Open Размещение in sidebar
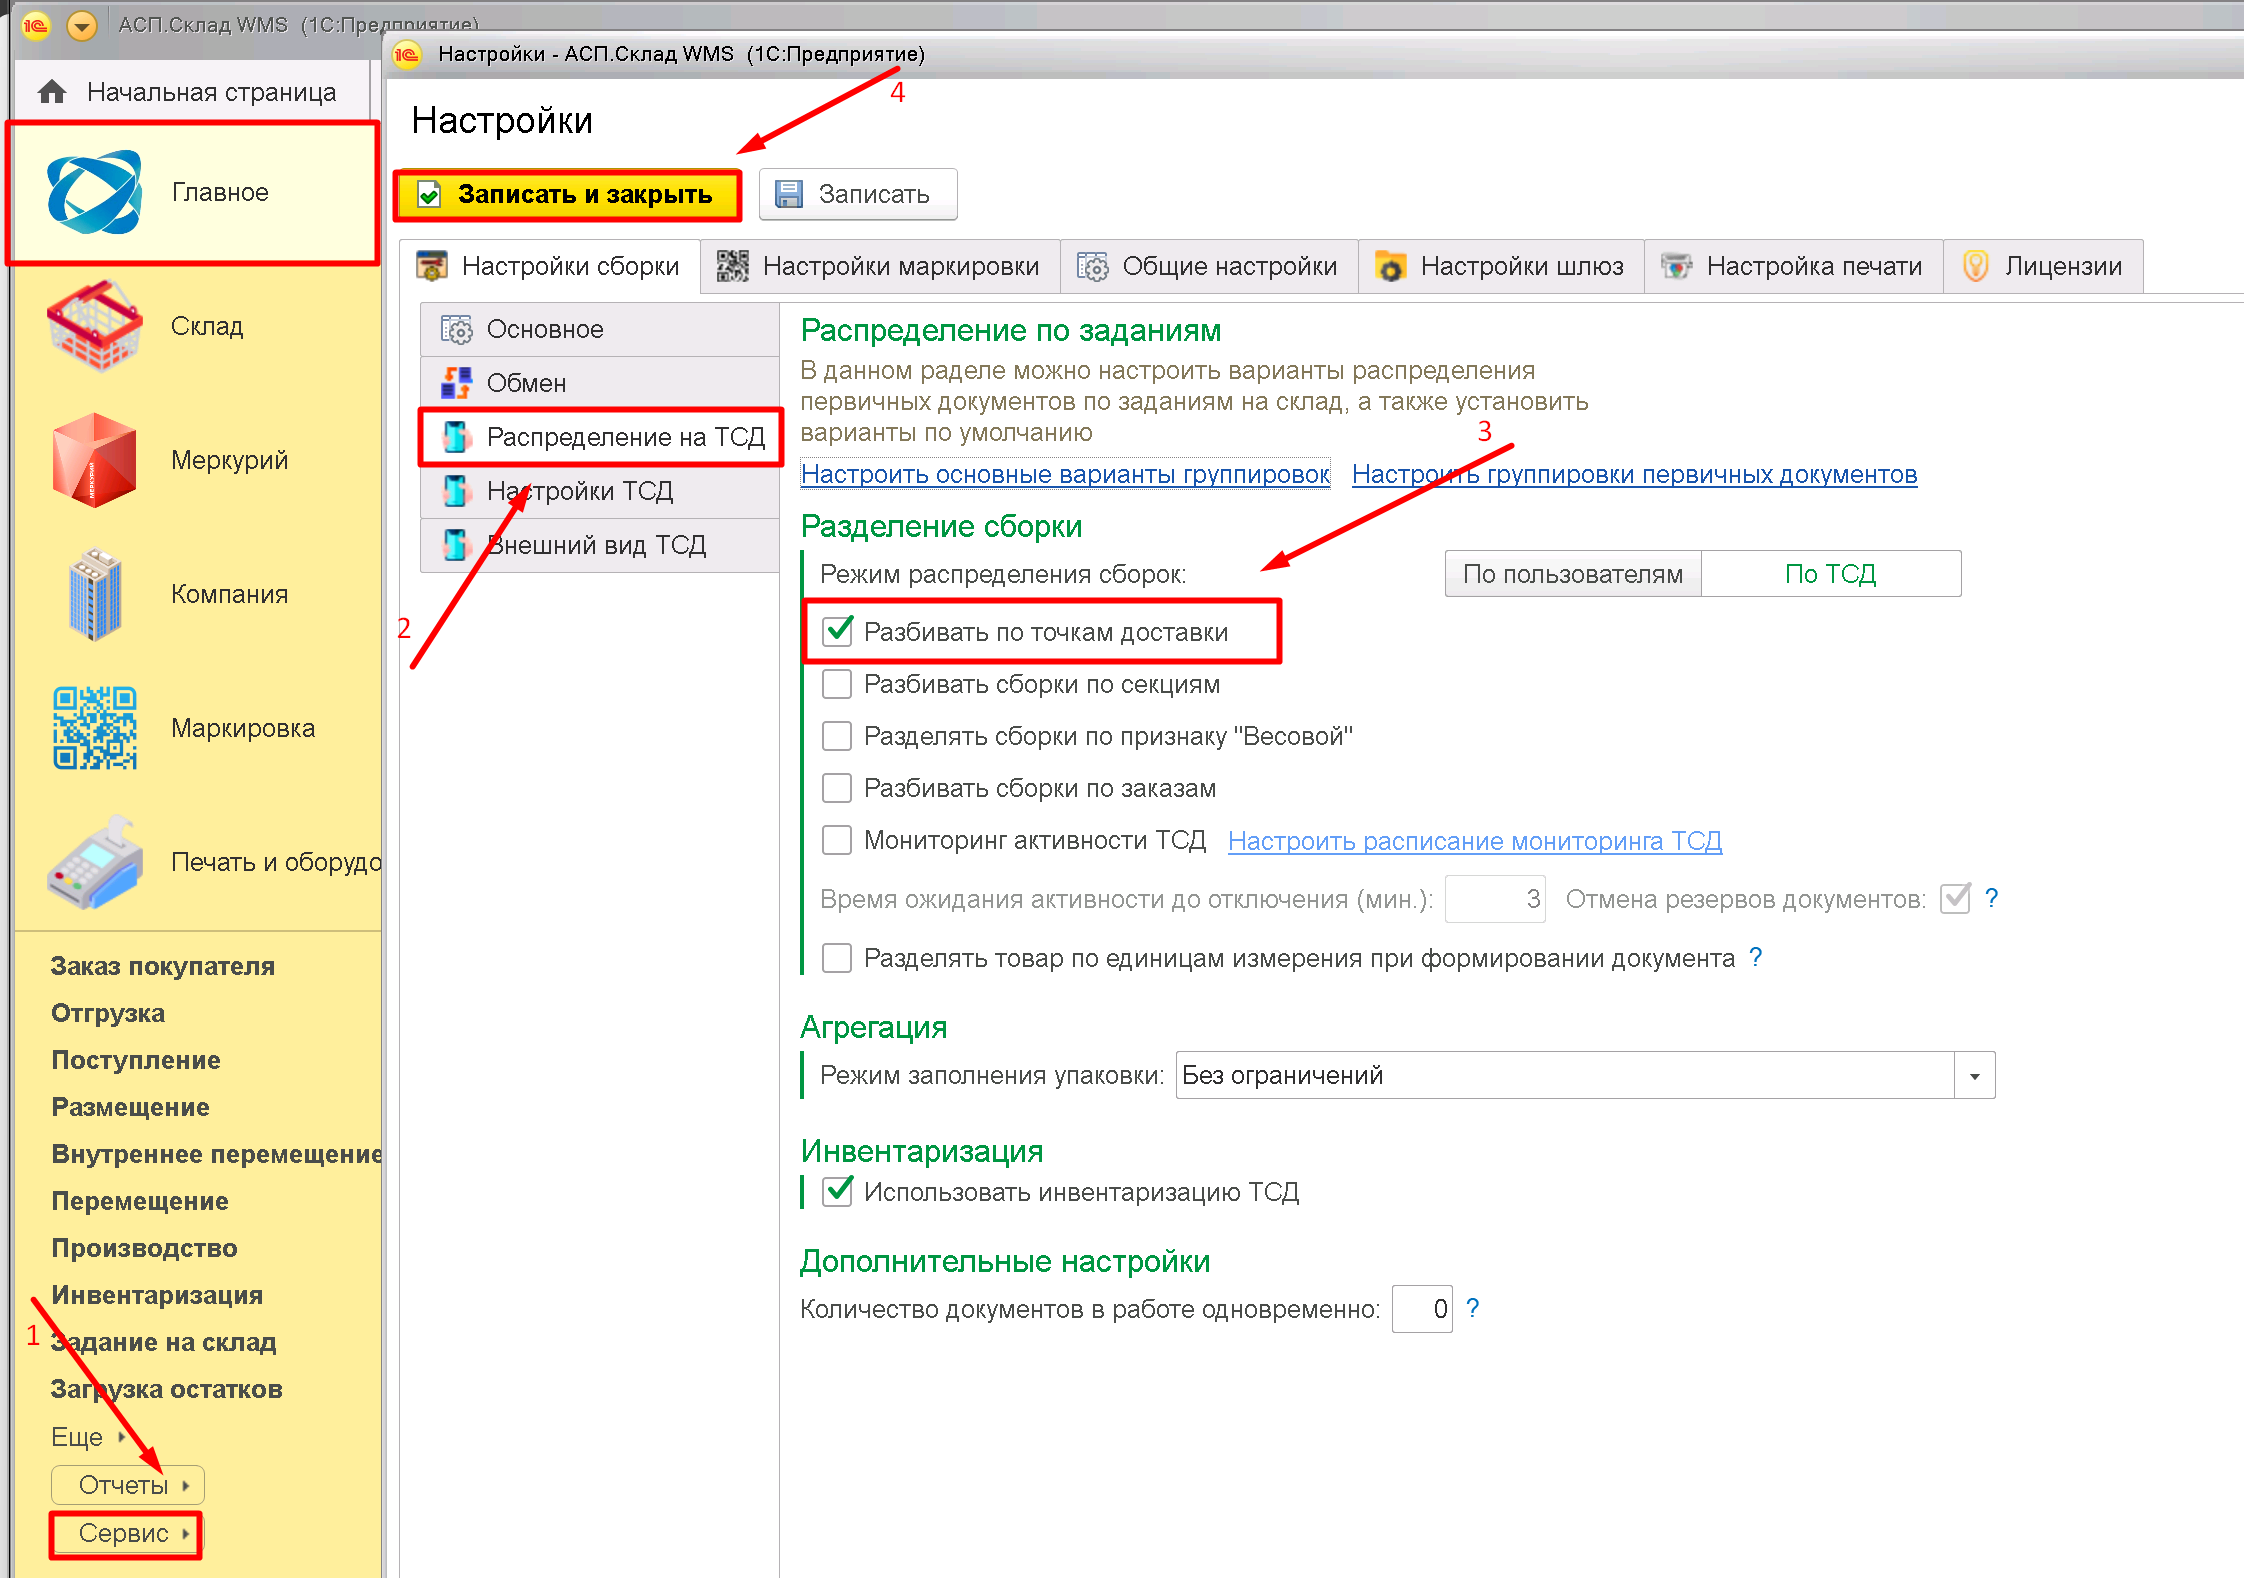Image resolution: width=2244 pixels, height=1578 pixels. pyautogui.click(x=130, y=1107)
